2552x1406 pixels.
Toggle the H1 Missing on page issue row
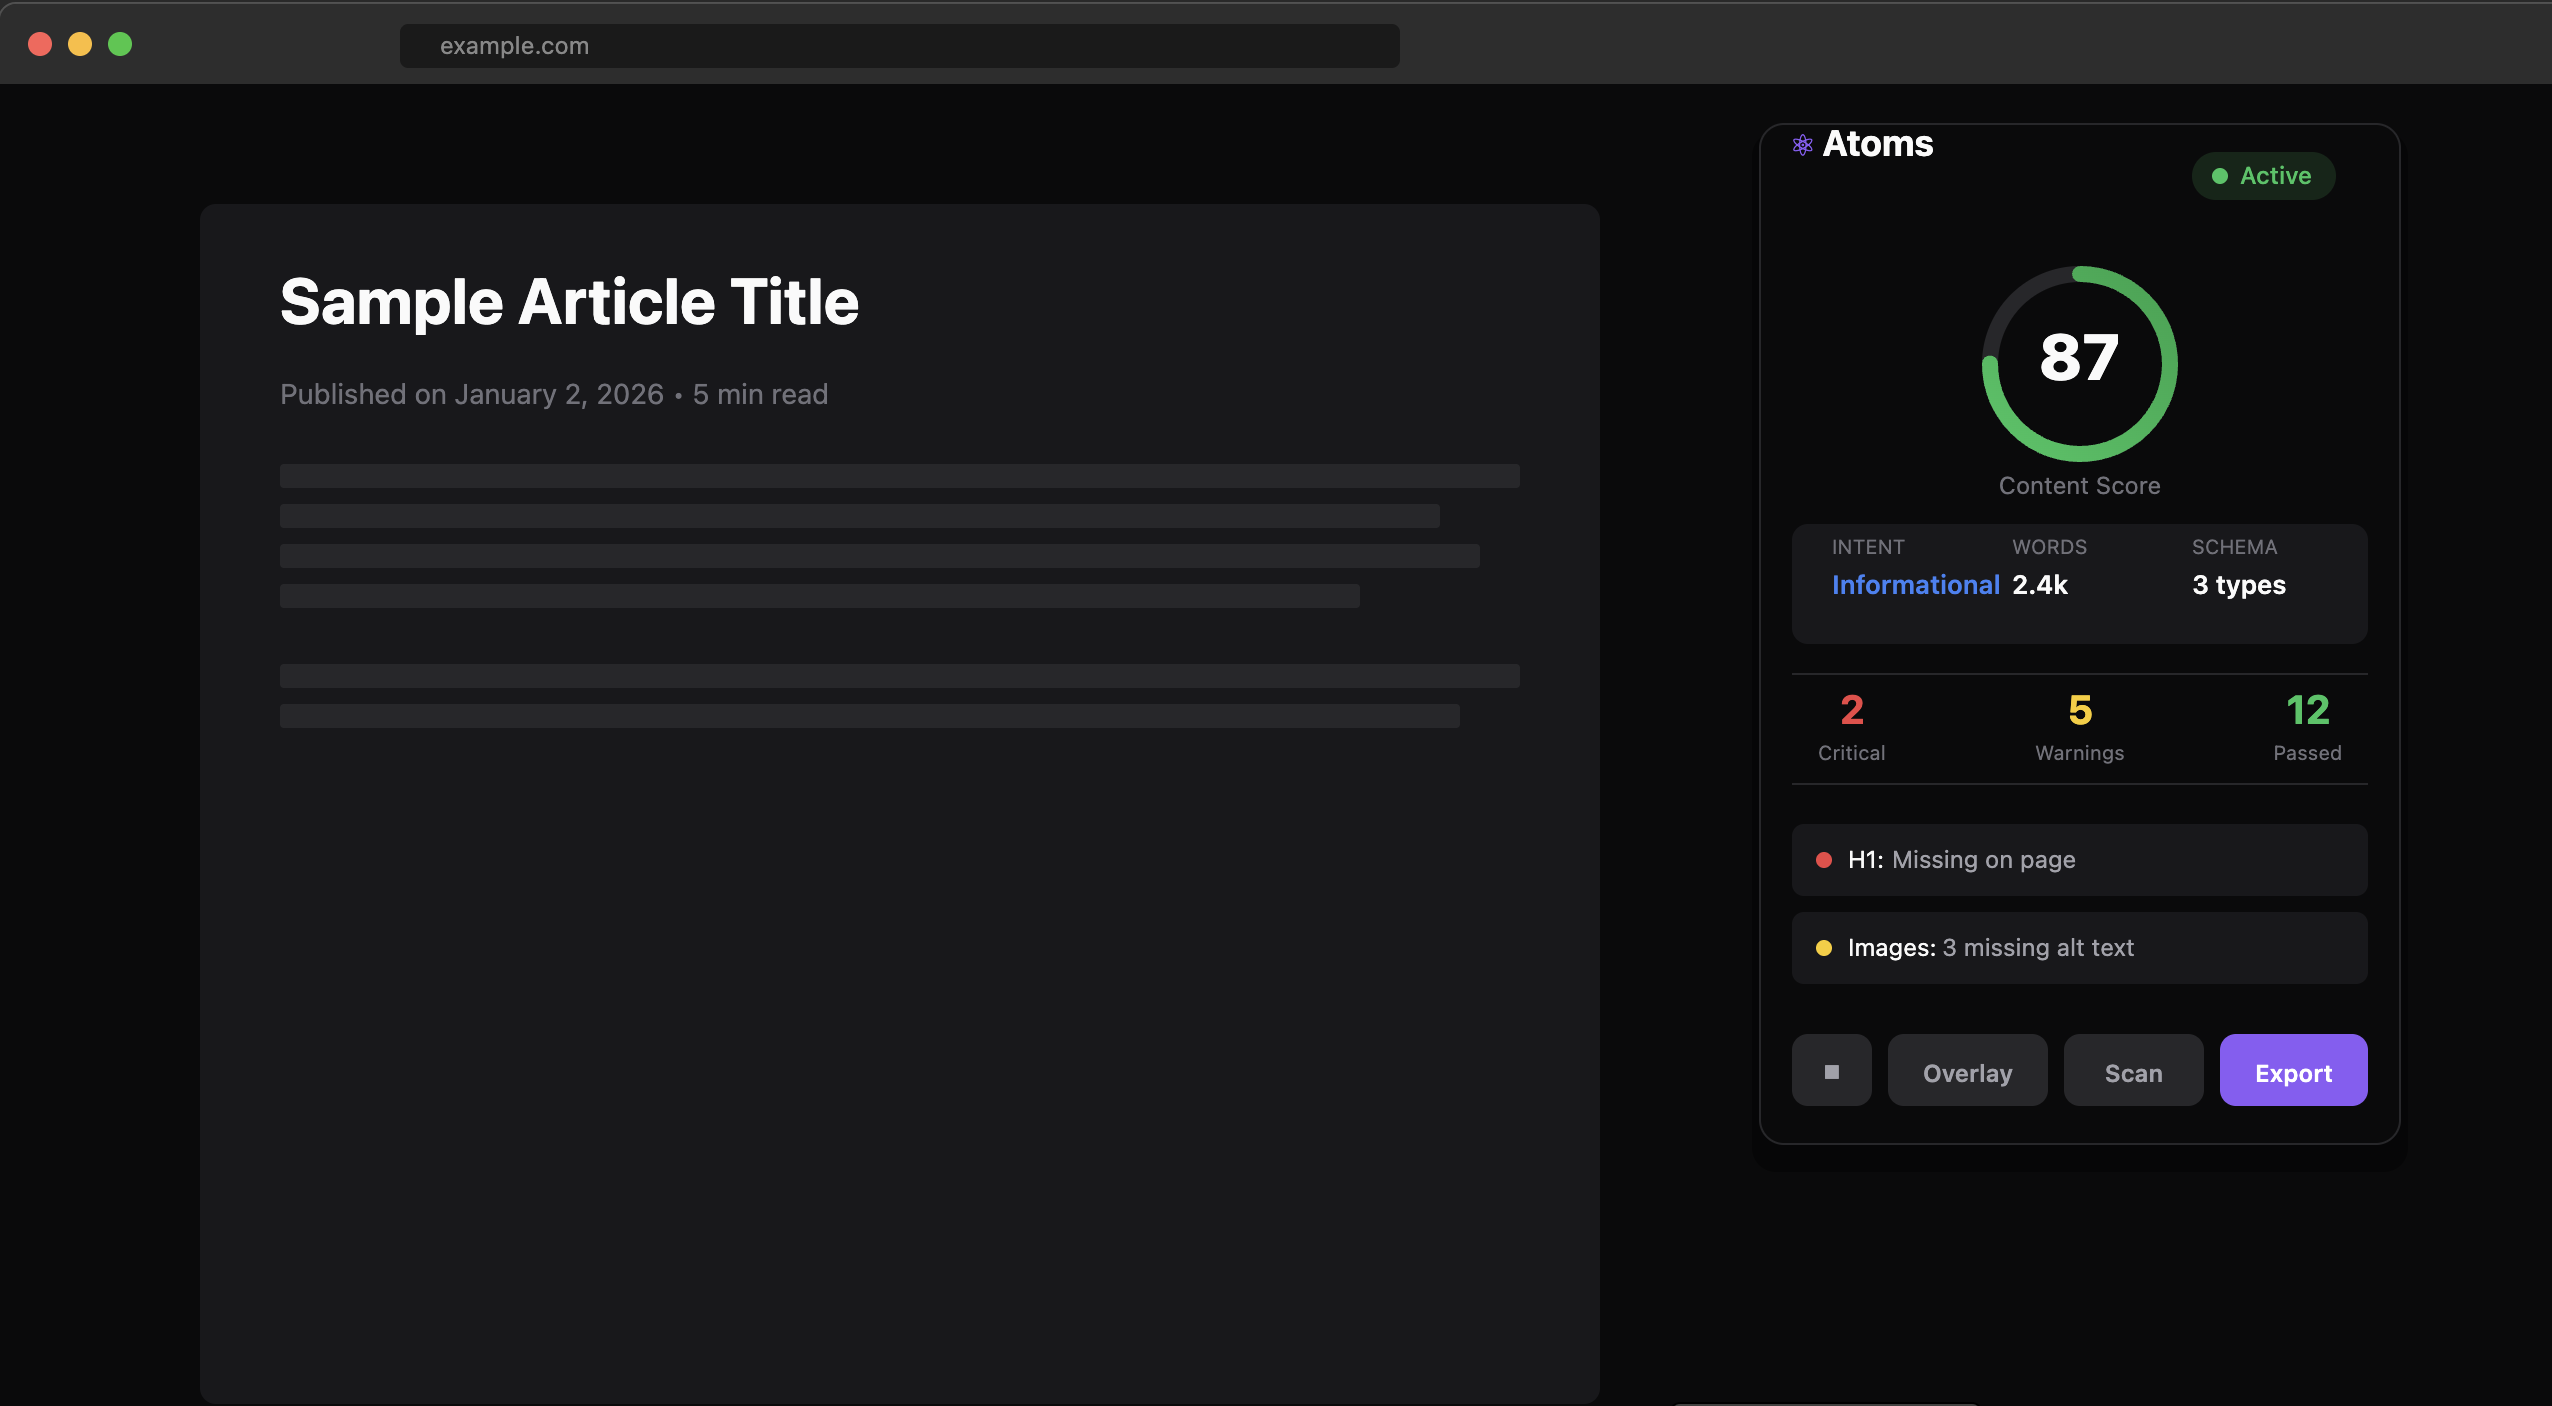tap(2078, 860)
